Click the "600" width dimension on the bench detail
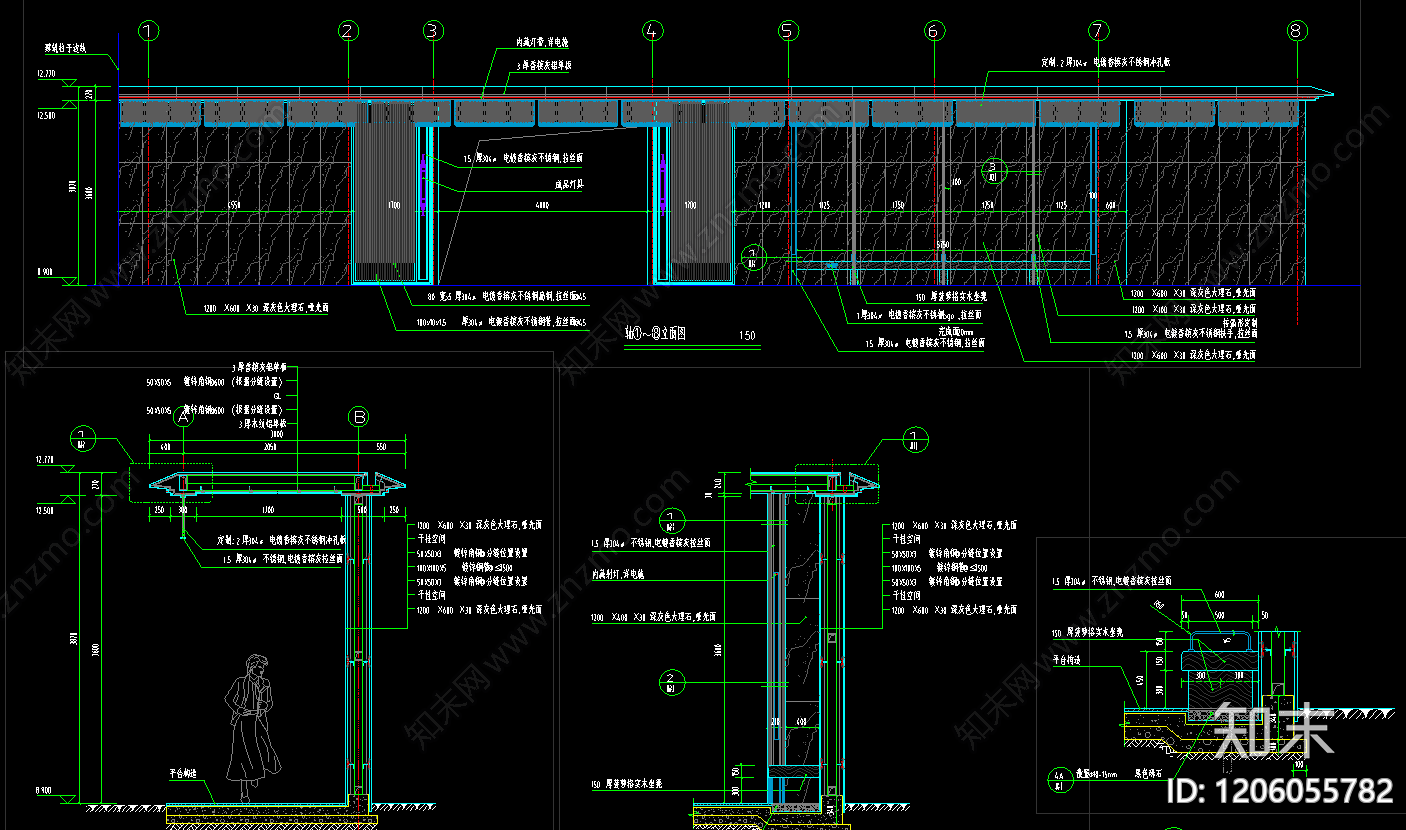 pyautogui.click(x=1218, y=594)
